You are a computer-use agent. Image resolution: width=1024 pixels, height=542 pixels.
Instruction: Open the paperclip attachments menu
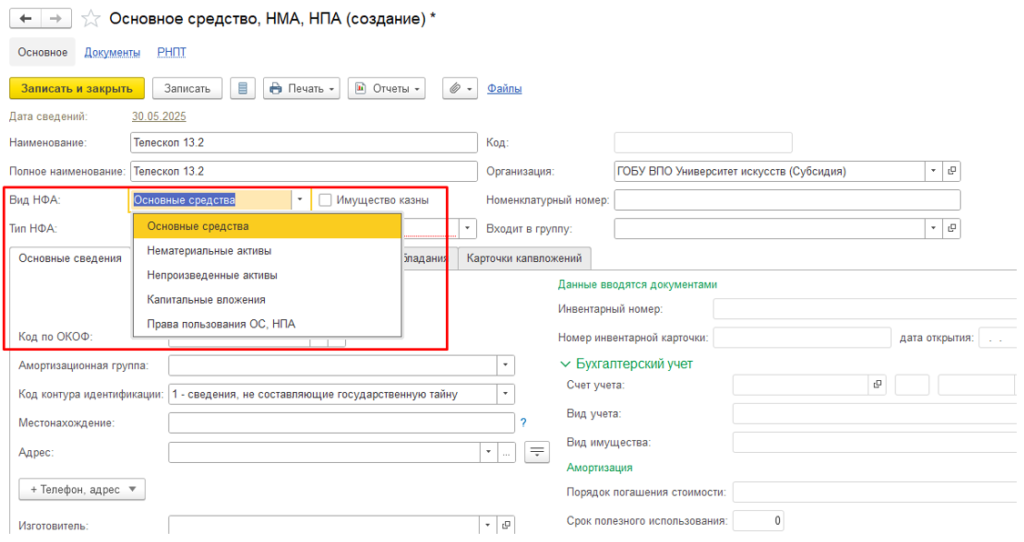460,88
